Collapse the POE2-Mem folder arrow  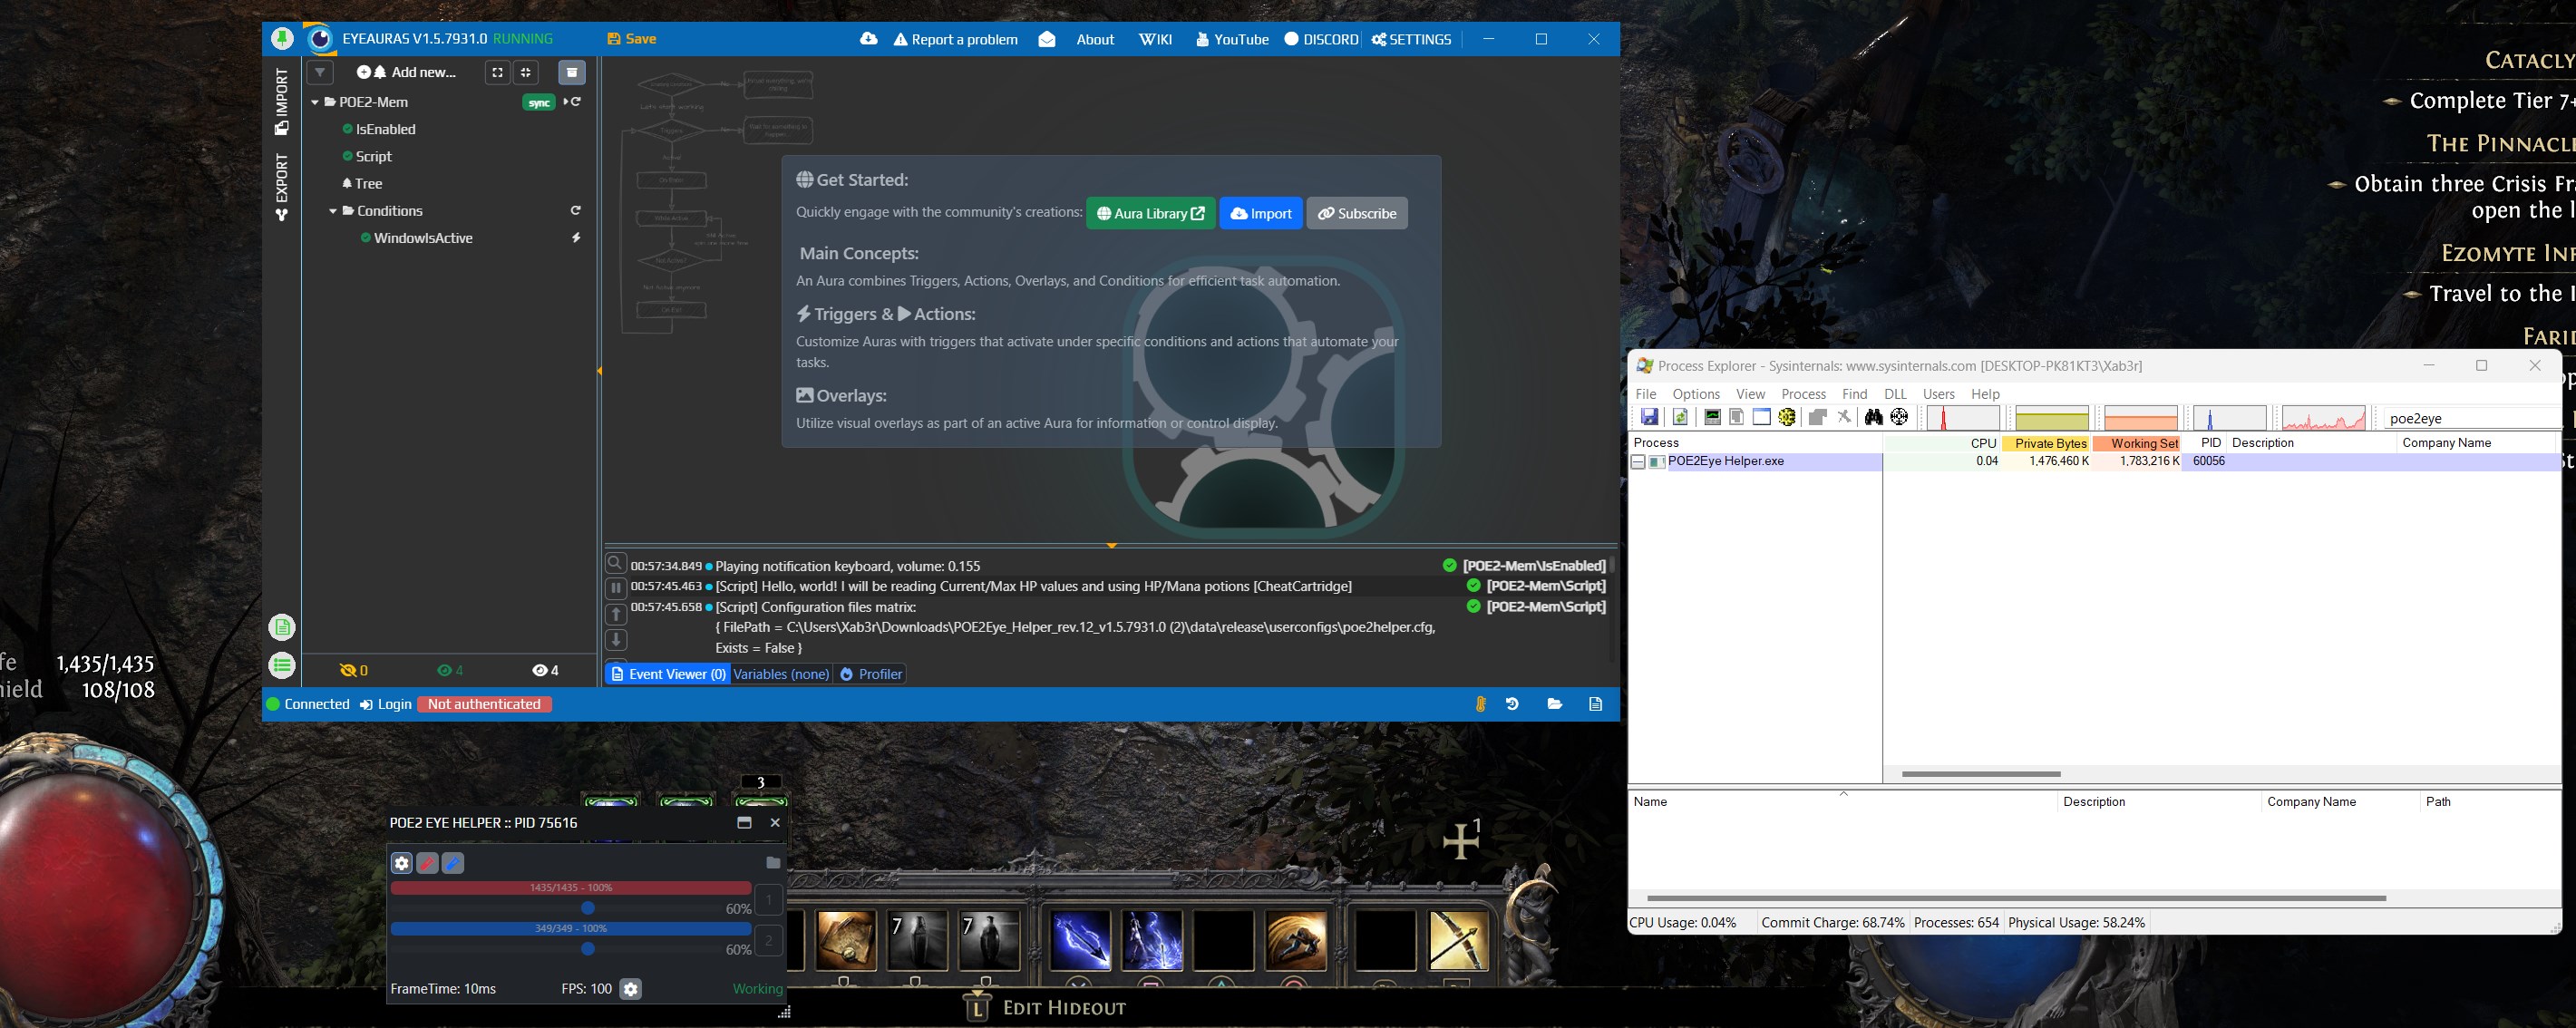click(x=315, y=102)
